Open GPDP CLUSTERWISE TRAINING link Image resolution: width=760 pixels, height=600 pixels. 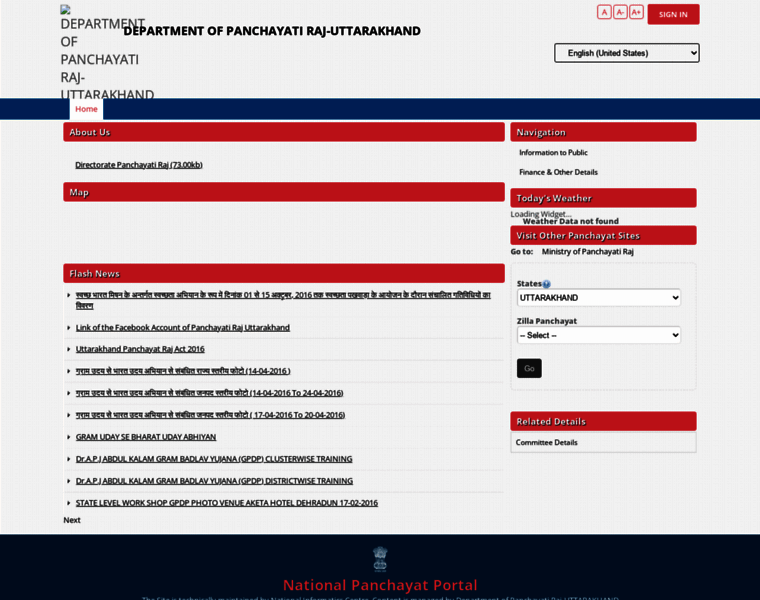(x=214, y=459)
